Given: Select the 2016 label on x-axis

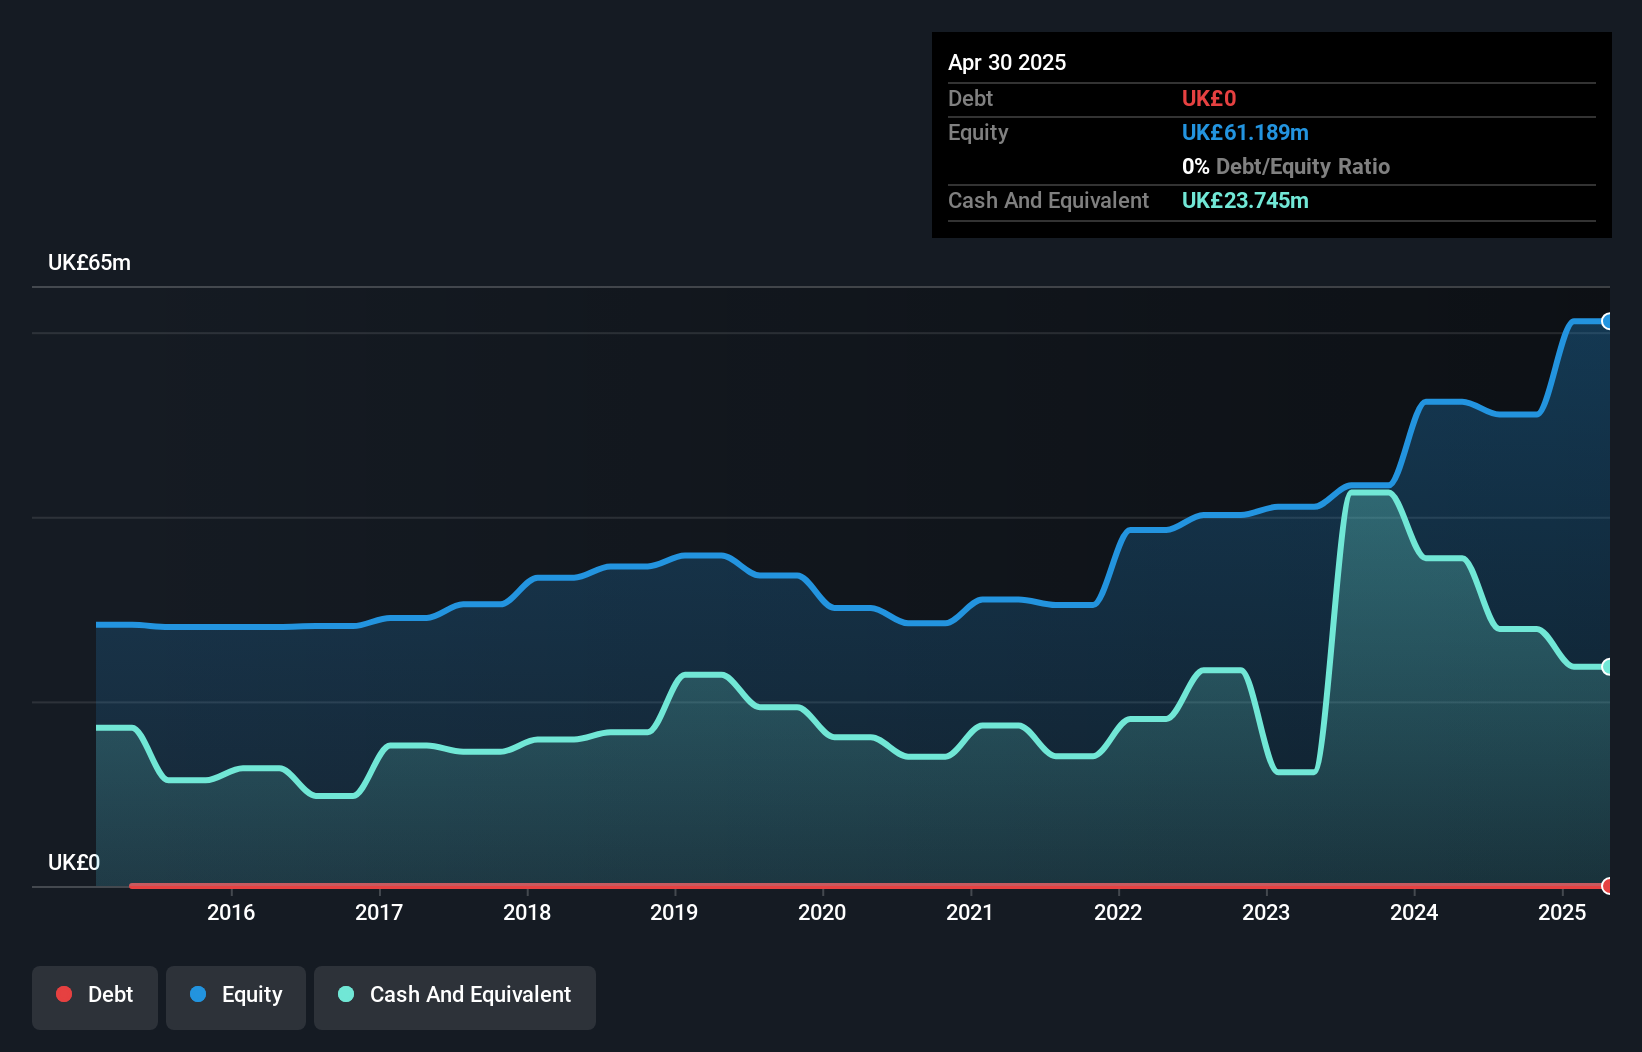Looking at the screenshot, I should pos(231,913).
